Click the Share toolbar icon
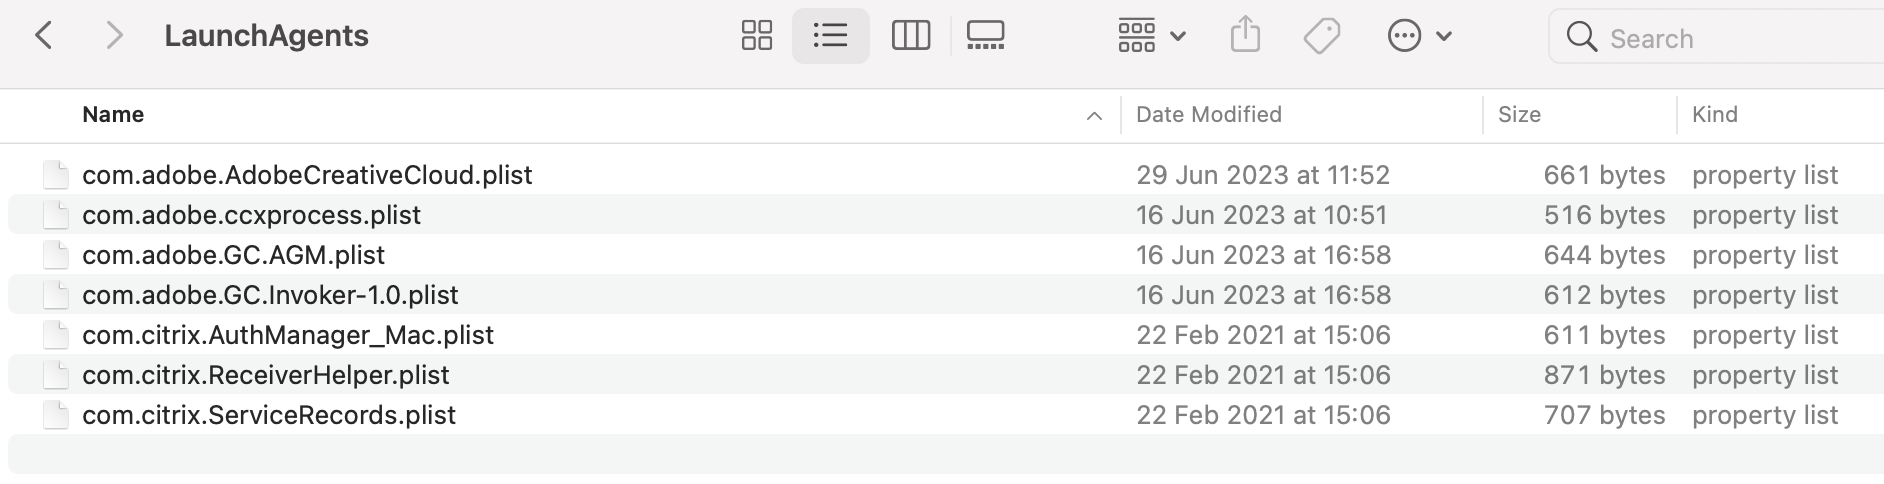 (1245, 36)
